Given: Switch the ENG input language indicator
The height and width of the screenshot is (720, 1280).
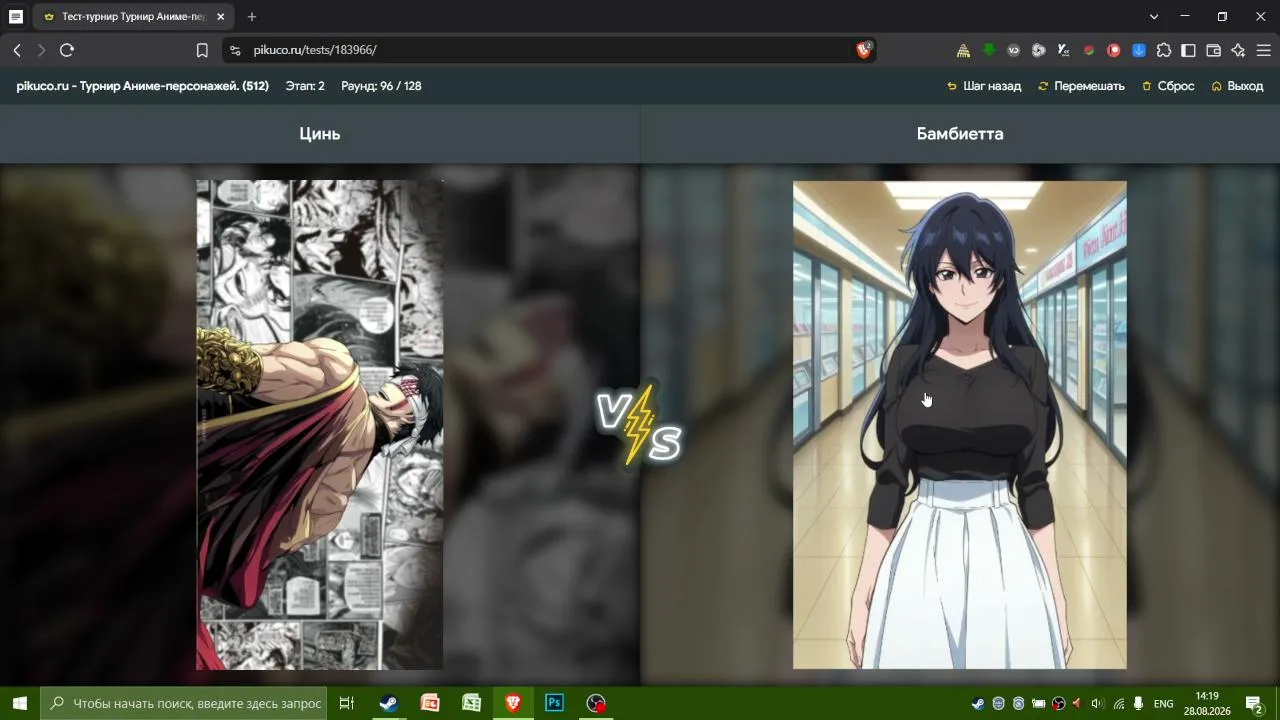Looking at the screenshot, I should 1164,703.
